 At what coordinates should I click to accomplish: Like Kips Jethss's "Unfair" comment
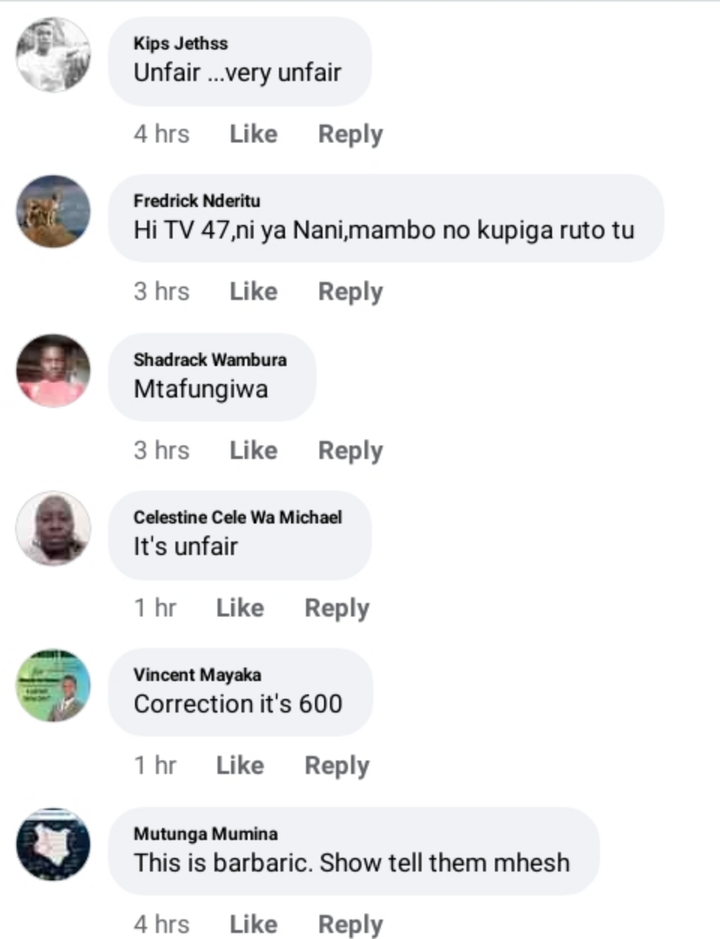[253, 134]
